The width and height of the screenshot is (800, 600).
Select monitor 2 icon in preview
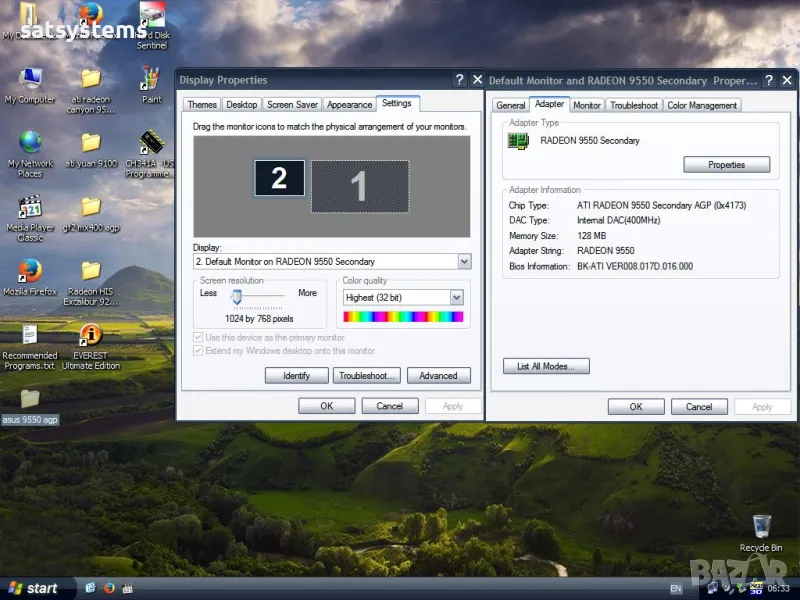[x=279, y=178]
